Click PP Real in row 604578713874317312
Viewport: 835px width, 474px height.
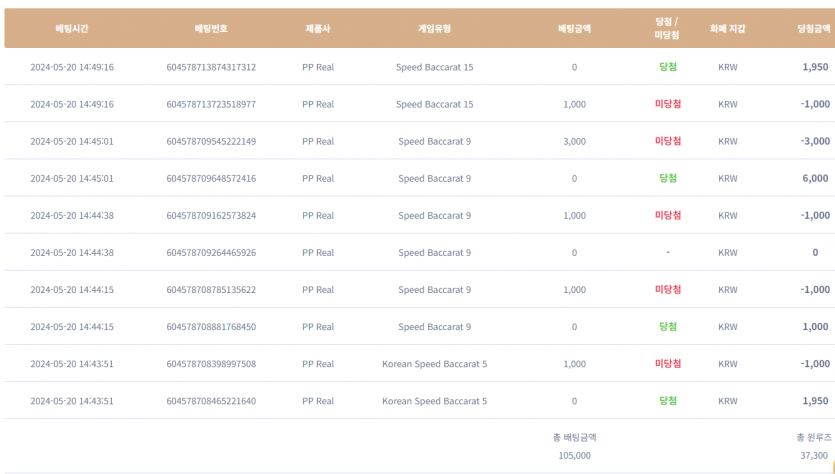coord(318,67)
